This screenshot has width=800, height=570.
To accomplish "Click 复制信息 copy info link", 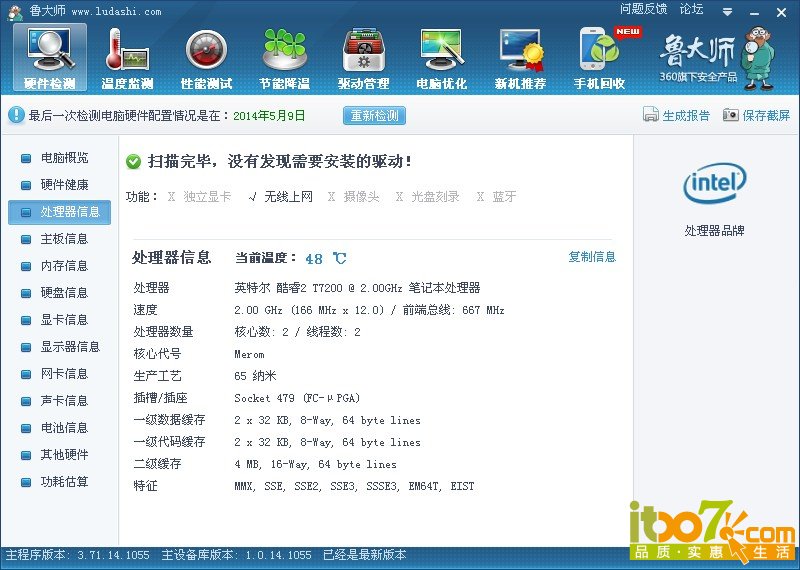I will [592, 257].
